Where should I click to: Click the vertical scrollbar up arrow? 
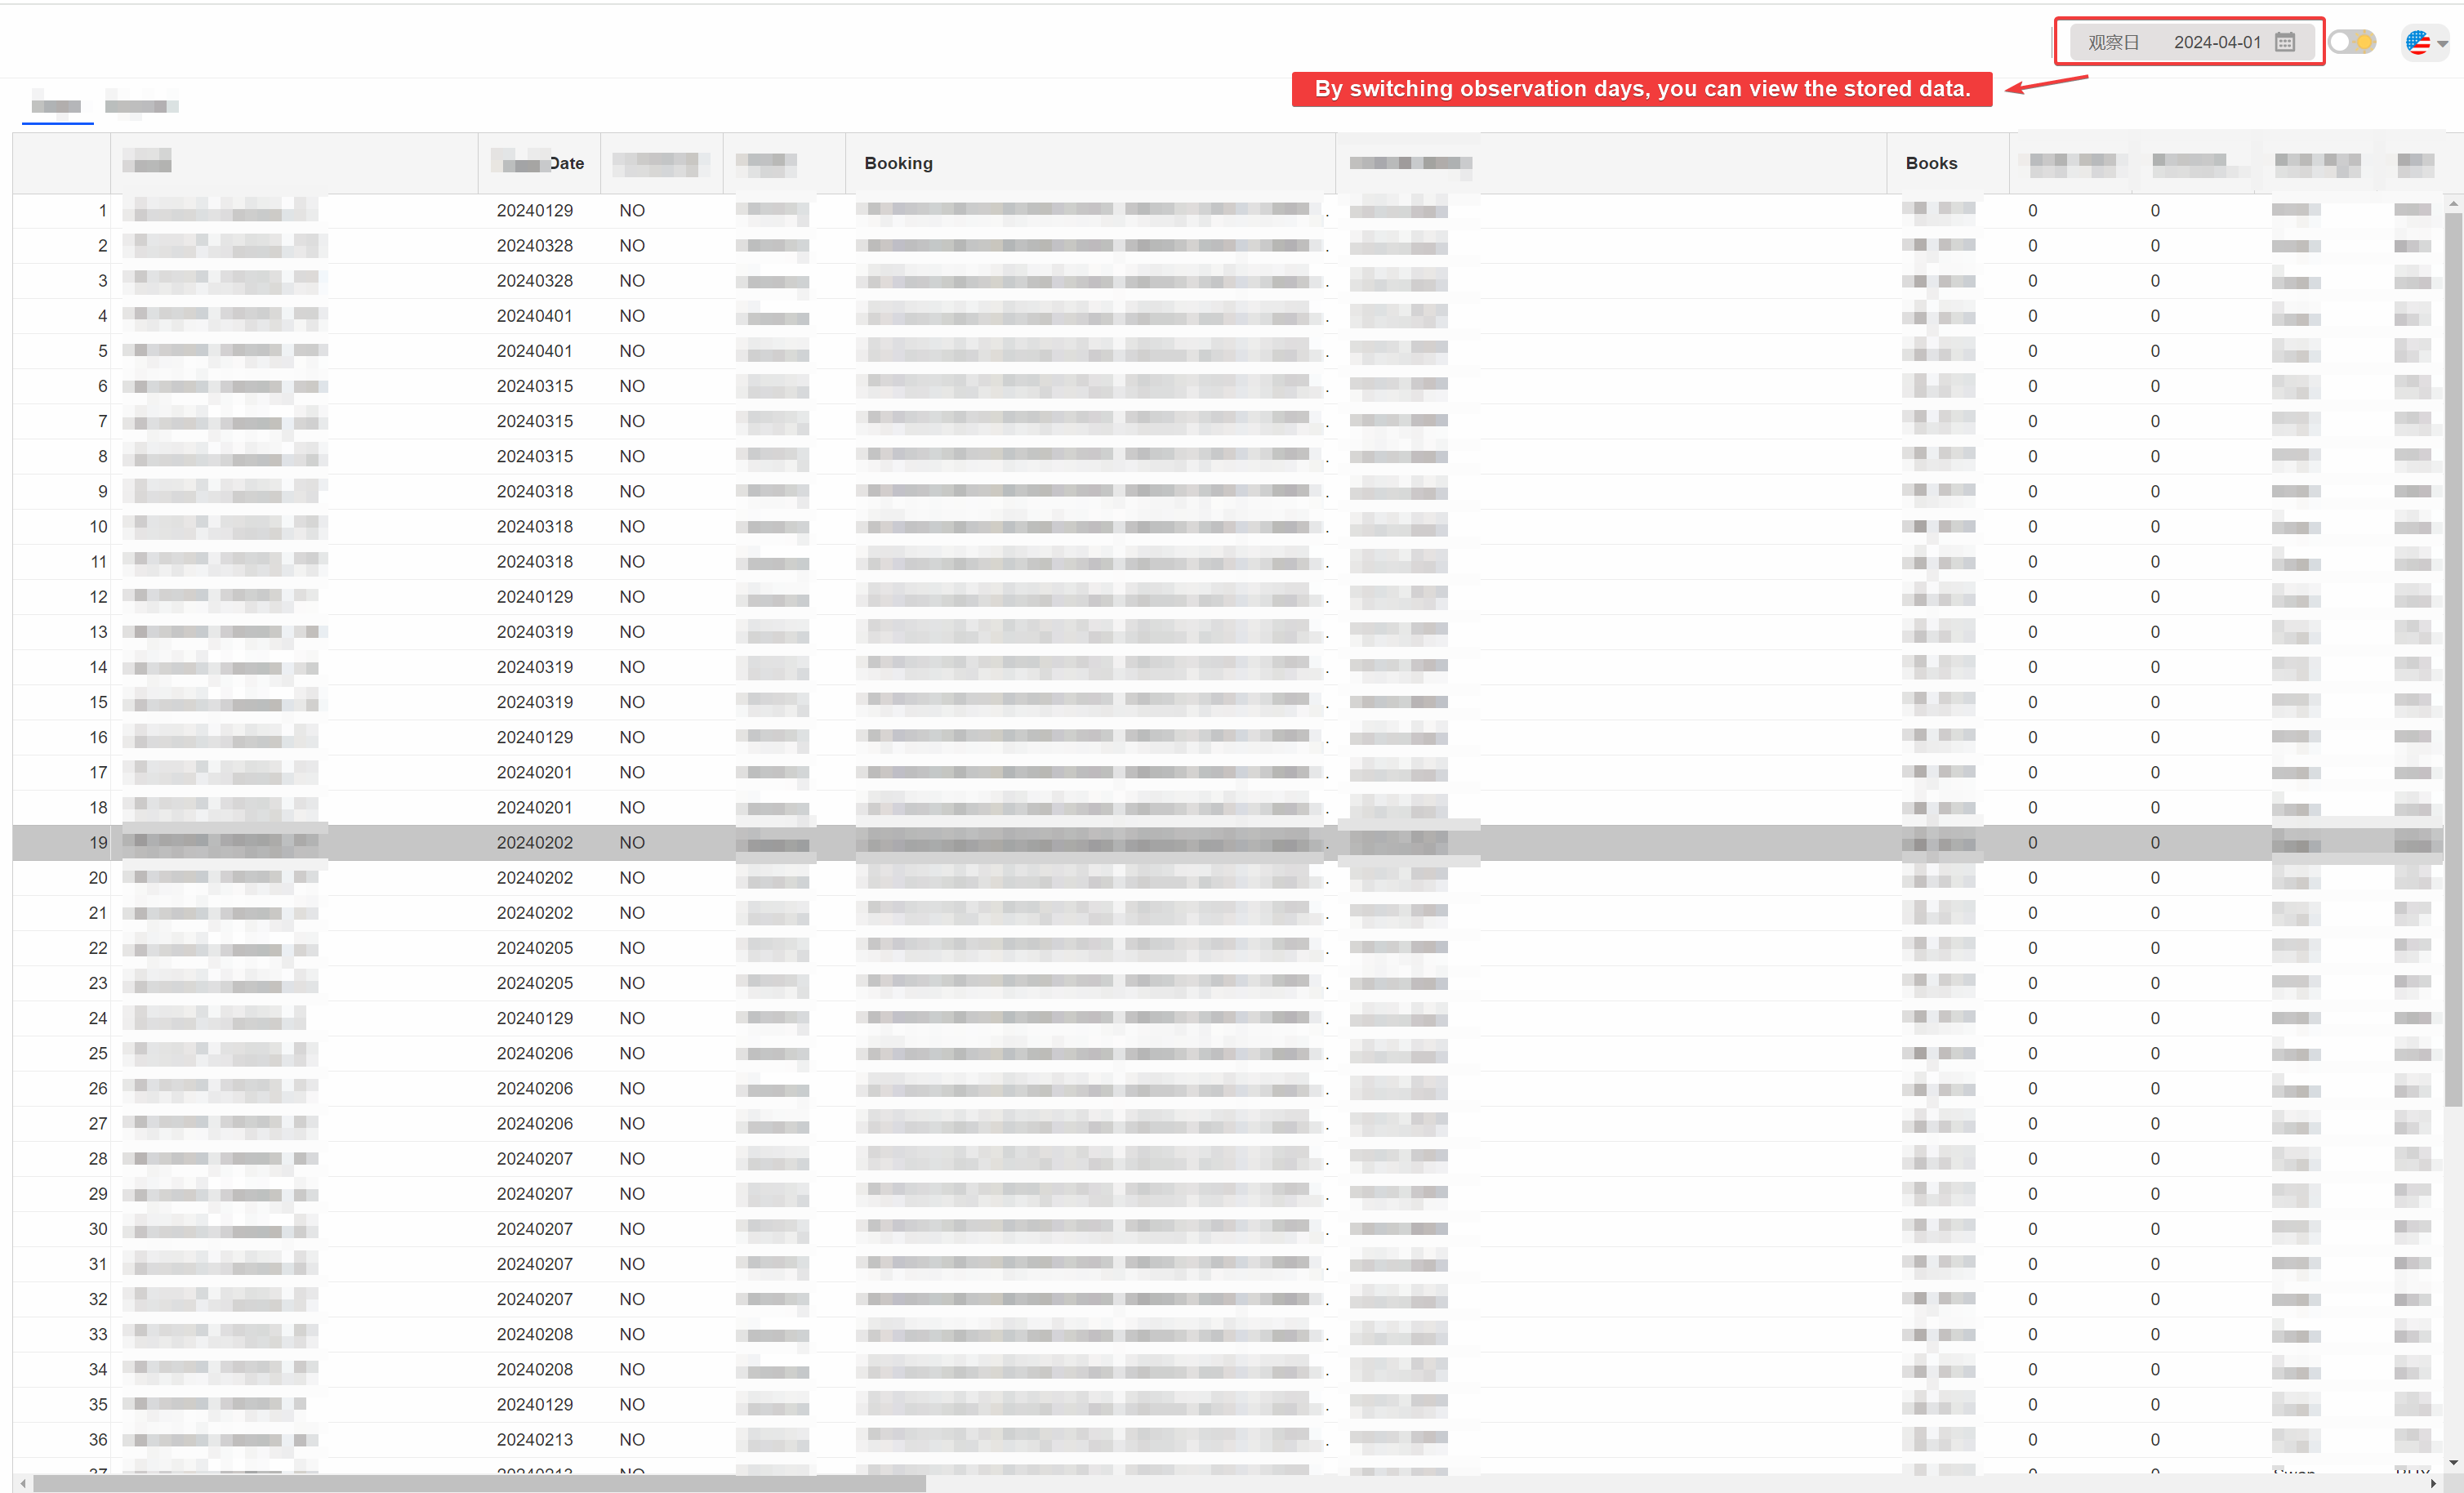(x=2453, y=203)
